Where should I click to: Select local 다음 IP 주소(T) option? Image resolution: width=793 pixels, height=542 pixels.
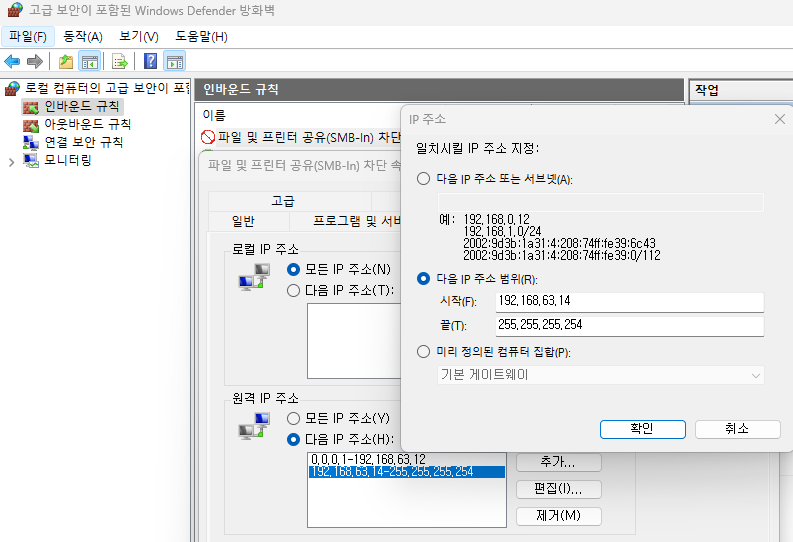293,291
